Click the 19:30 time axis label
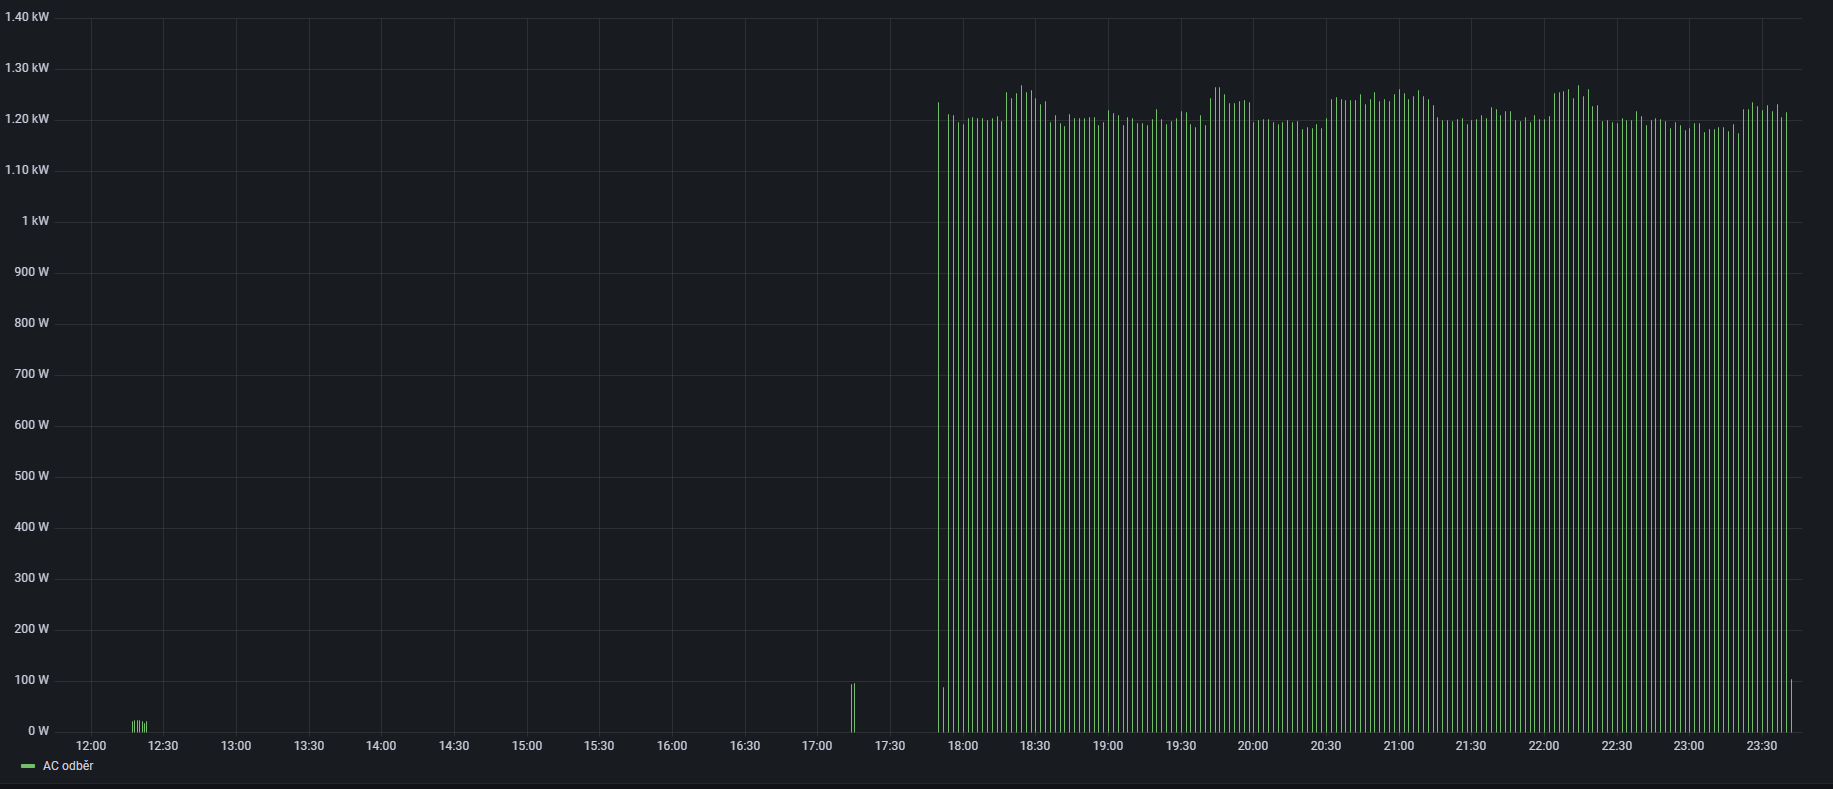Screen dimensions: 1833x789 (x=1181, y=746)
